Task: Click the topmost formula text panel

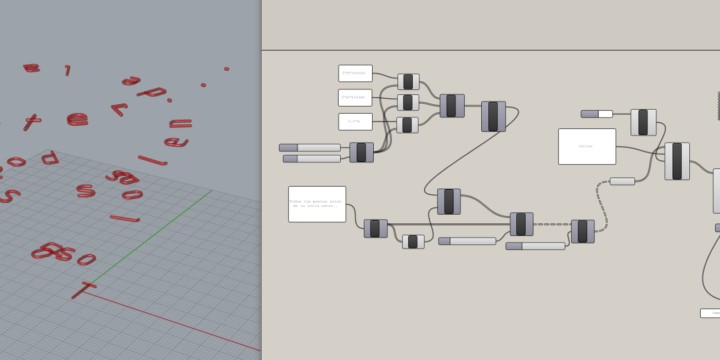Action: [355, 73]
